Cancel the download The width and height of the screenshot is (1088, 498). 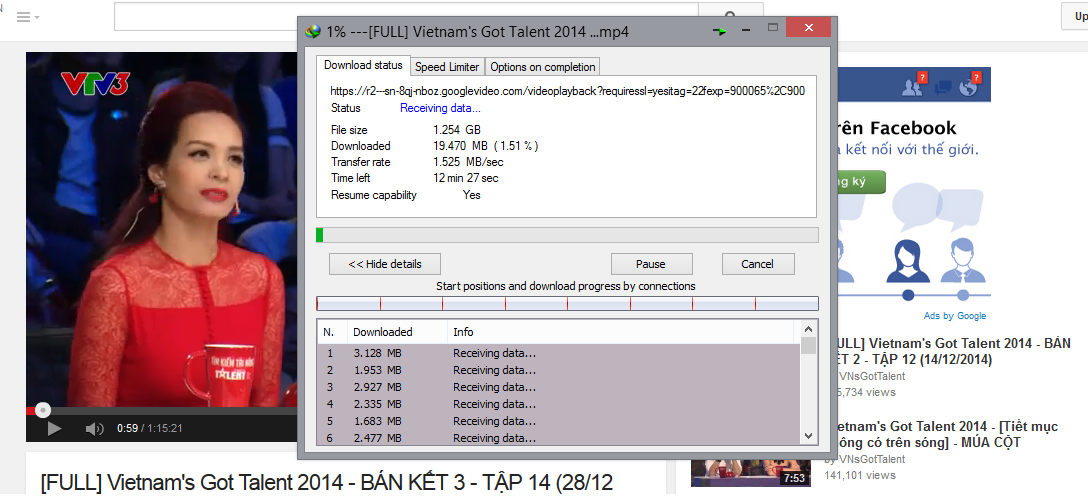[x=758, y=264]
